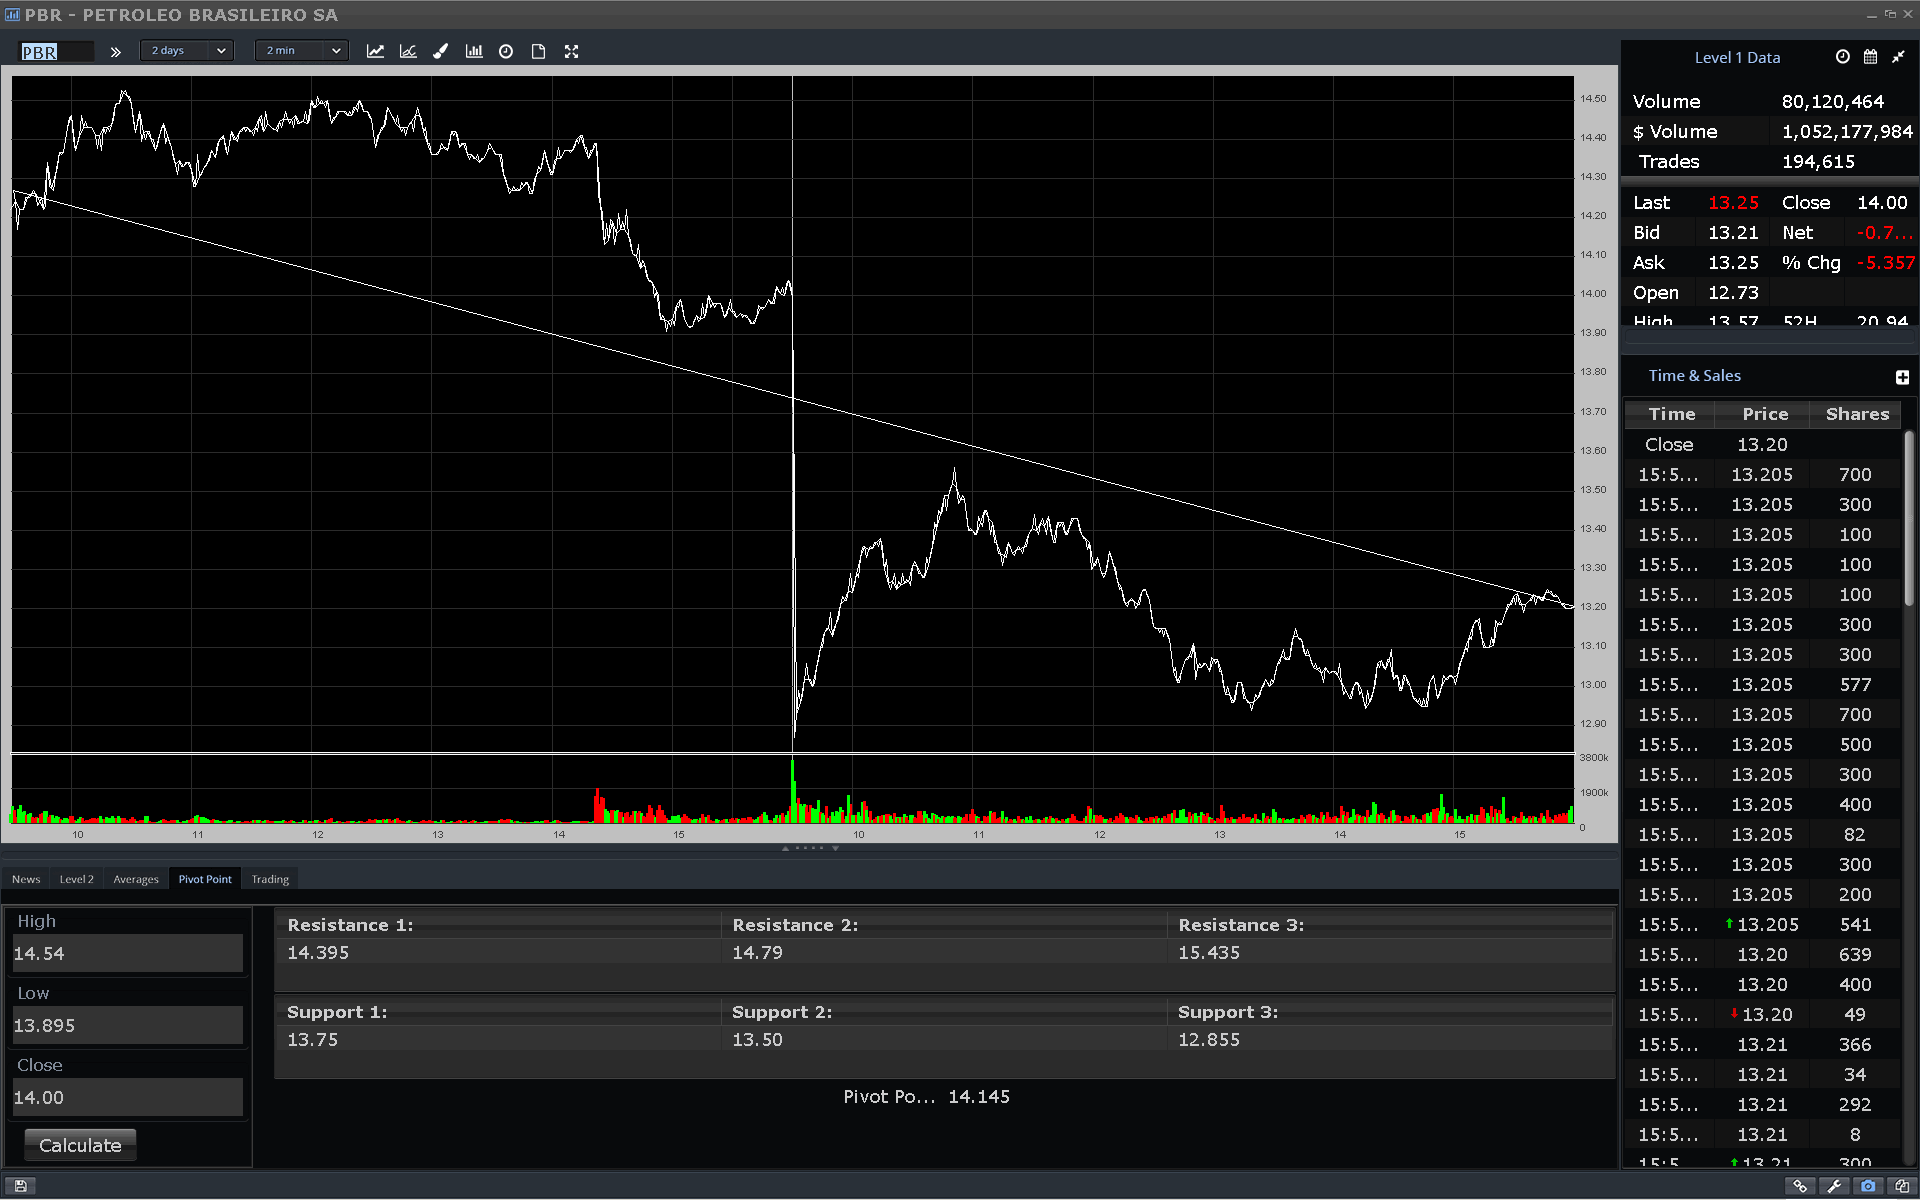
Task: Switch to the Averages tab
Action: 136,879
